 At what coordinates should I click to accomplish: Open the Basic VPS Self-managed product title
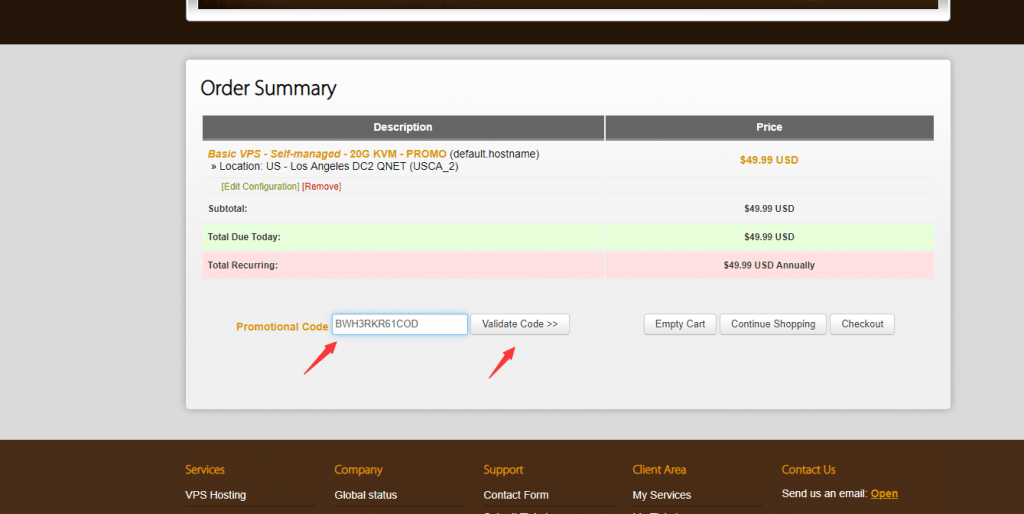(327, 154)
